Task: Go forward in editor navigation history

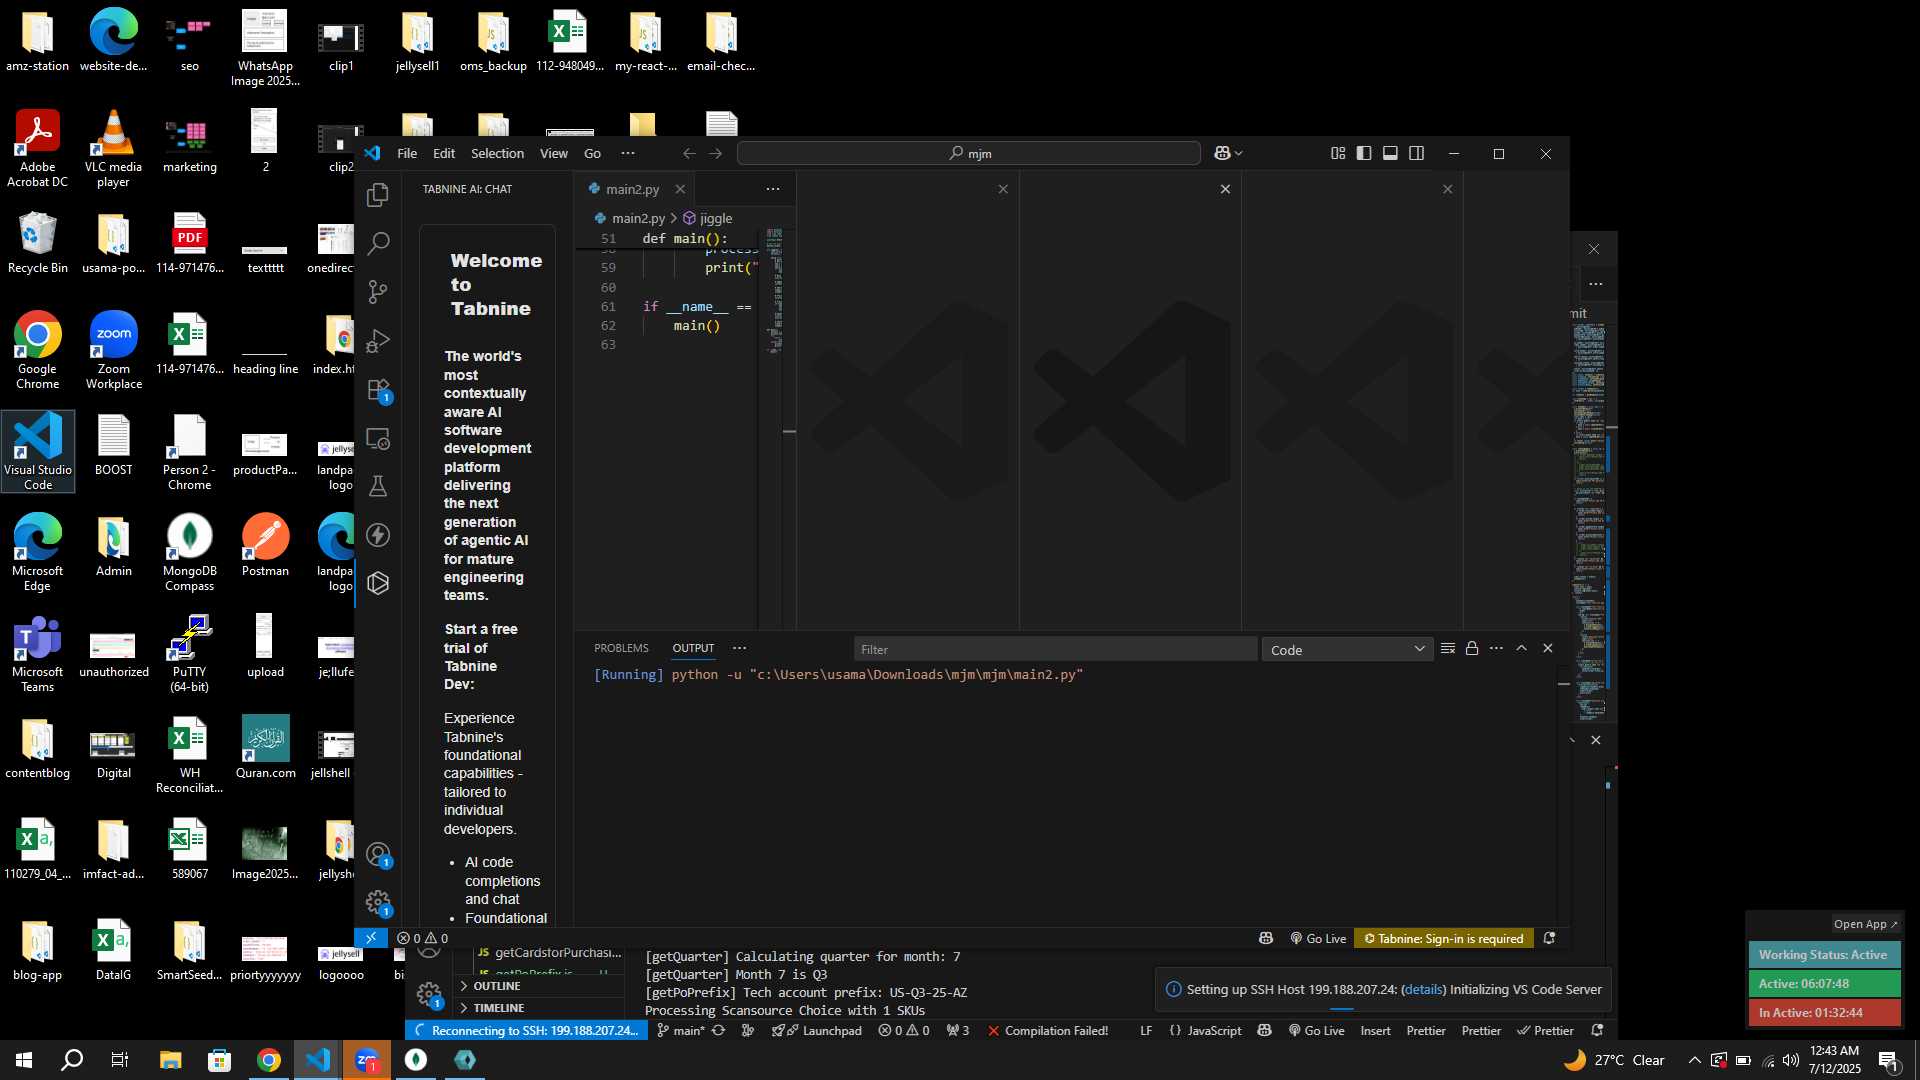Action: click(715, 153)
